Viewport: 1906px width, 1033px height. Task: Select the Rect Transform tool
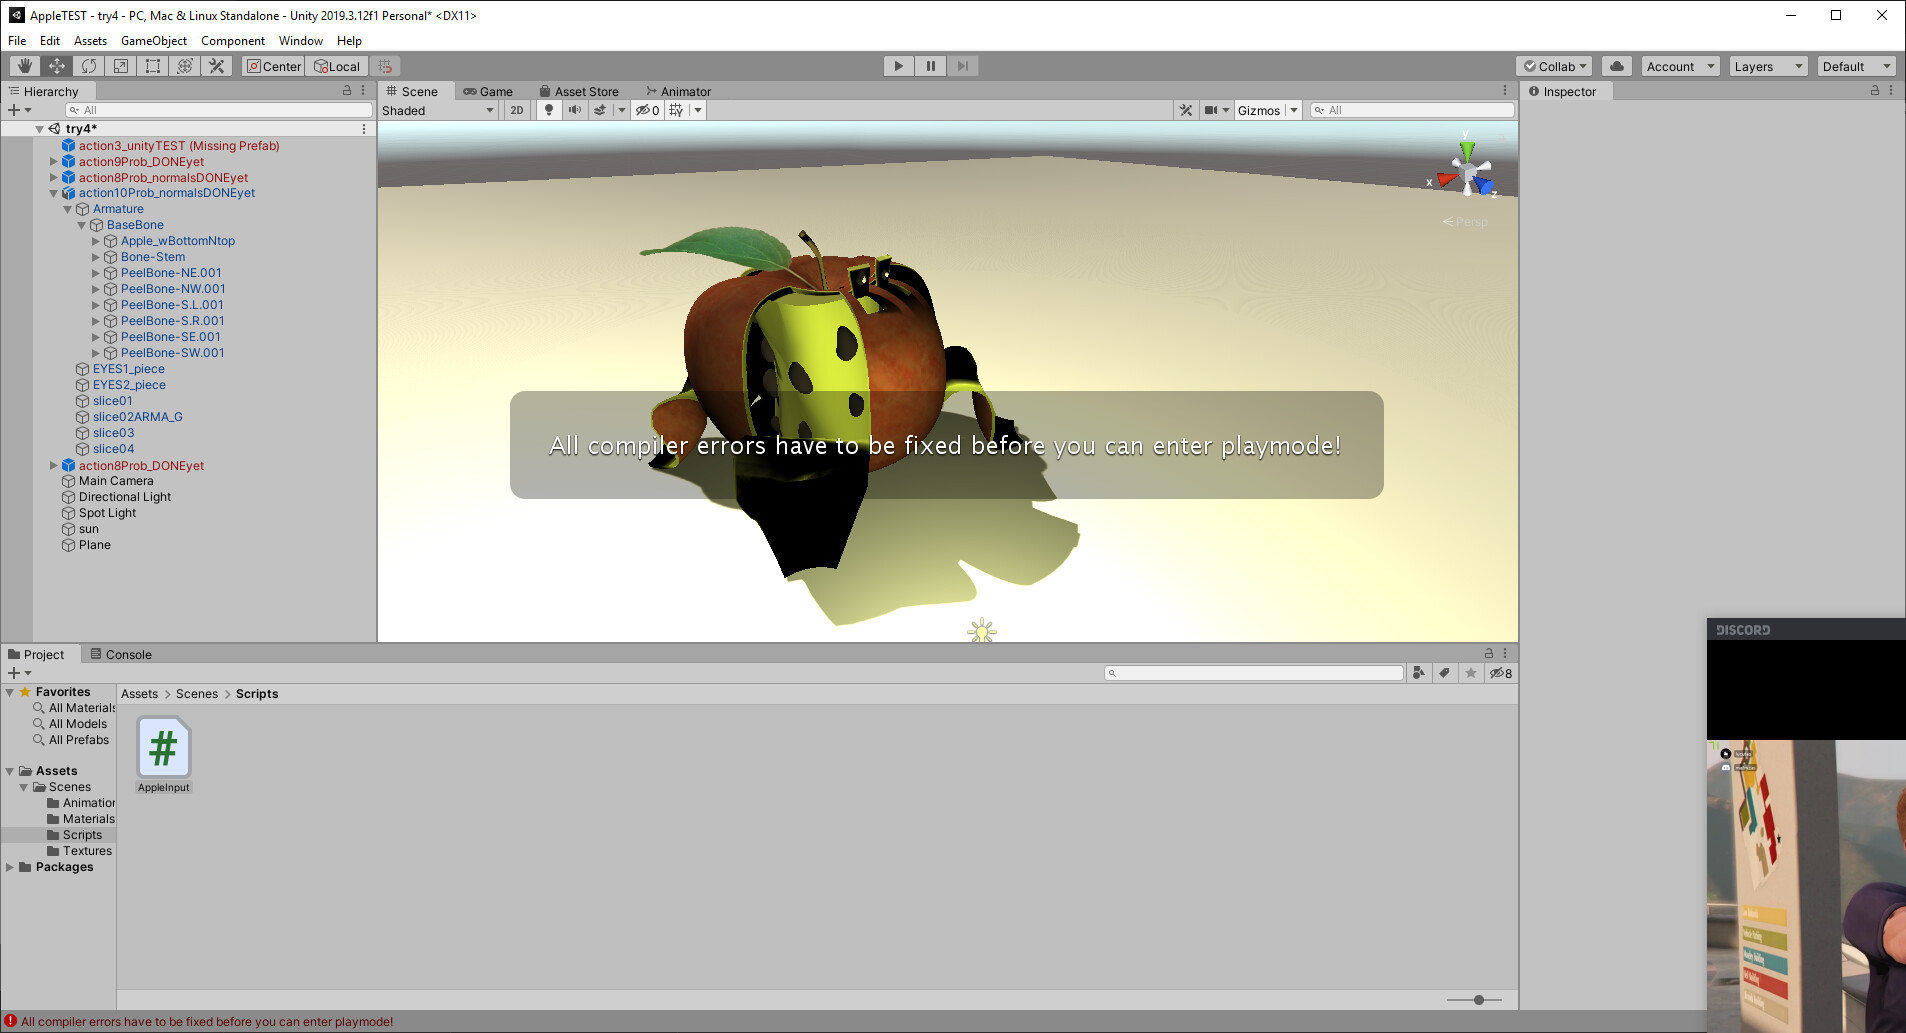pos(152,65)
